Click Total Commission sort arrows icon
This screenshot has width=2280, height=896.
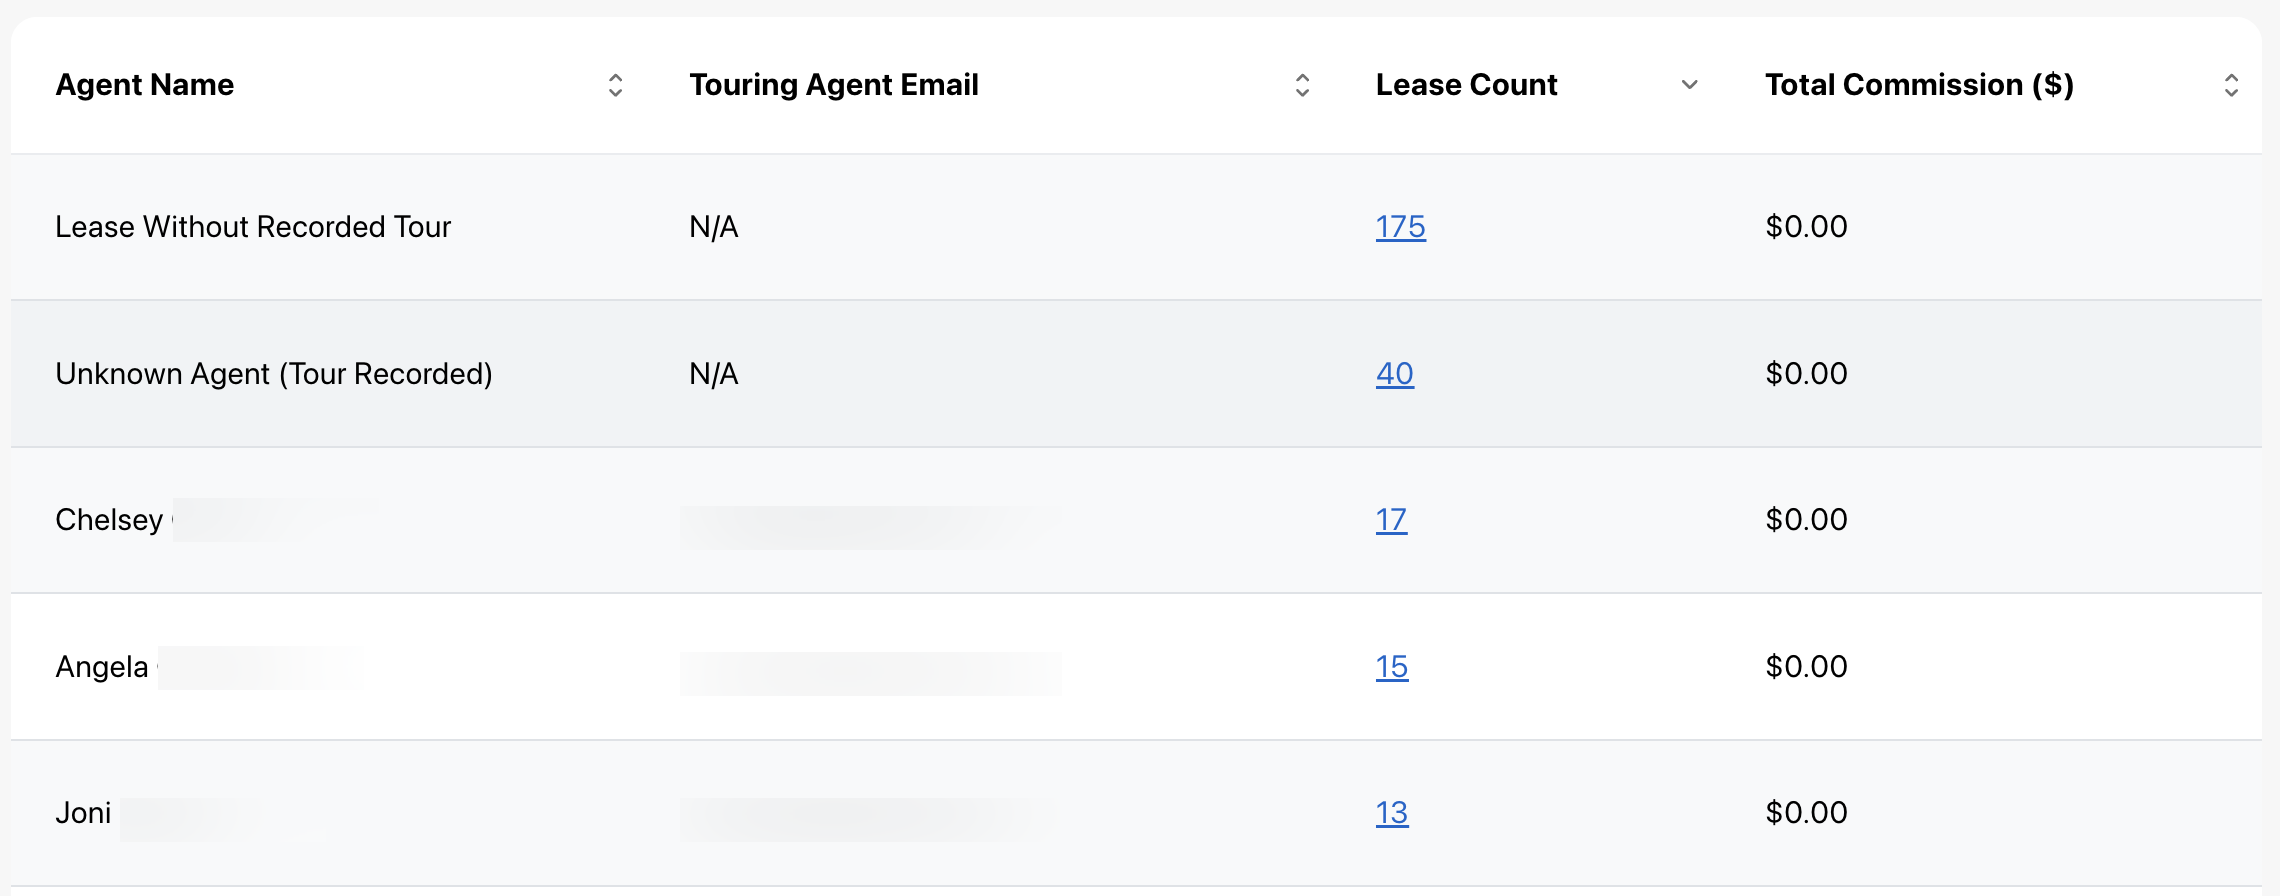pos(2231,85)
